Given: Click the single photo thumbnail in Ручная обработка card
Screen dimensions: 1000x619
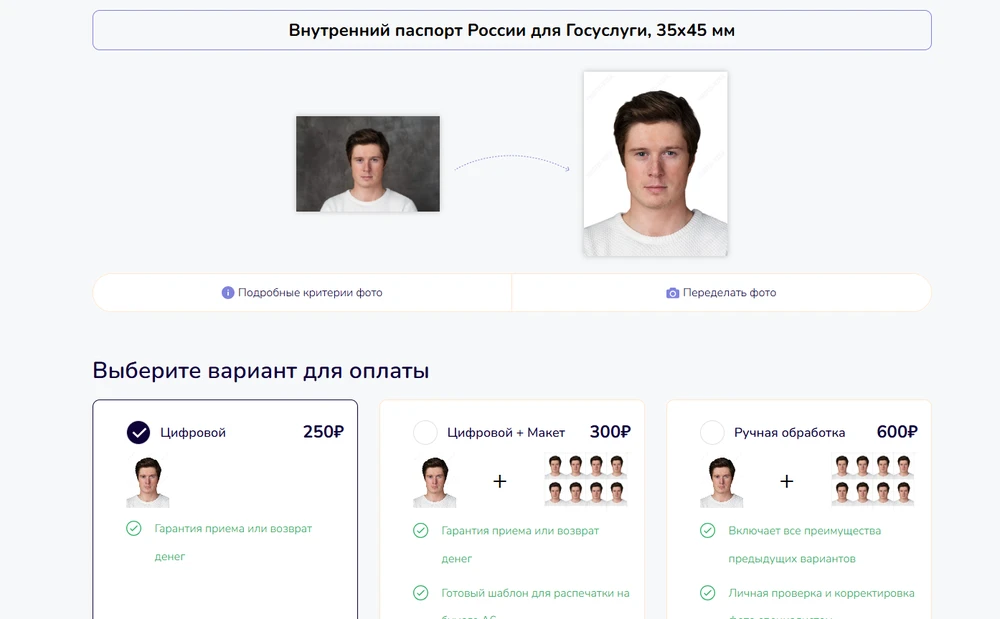Looking at the screenshot, I should (722, 481).
